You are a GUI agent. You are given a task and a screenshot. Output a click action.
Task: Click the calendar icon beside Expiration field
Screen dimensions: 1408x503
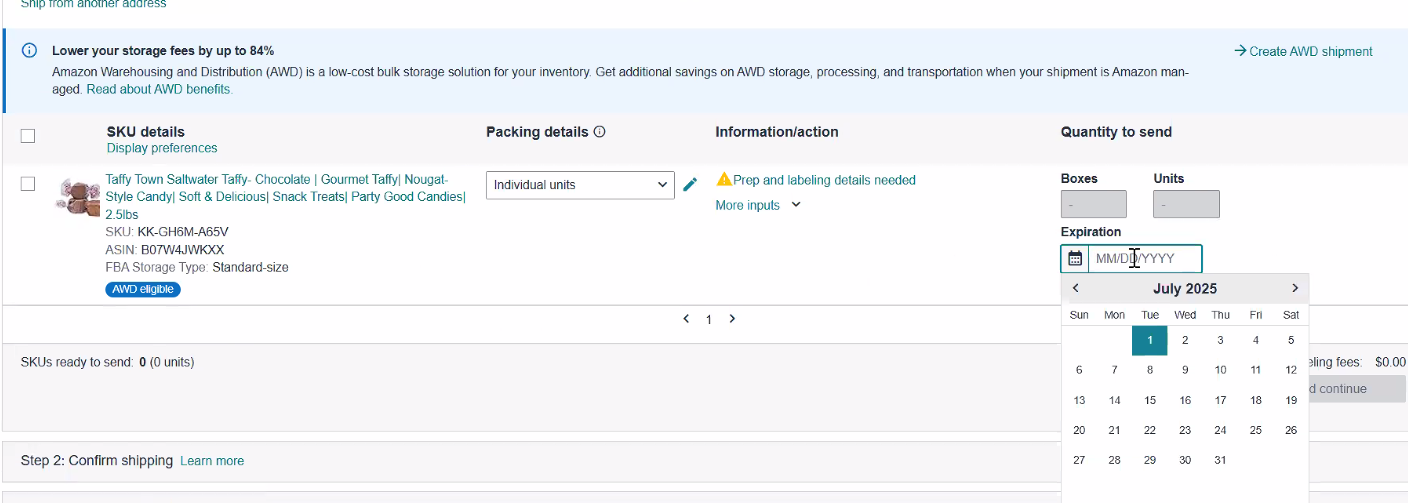click(1075, 259)
